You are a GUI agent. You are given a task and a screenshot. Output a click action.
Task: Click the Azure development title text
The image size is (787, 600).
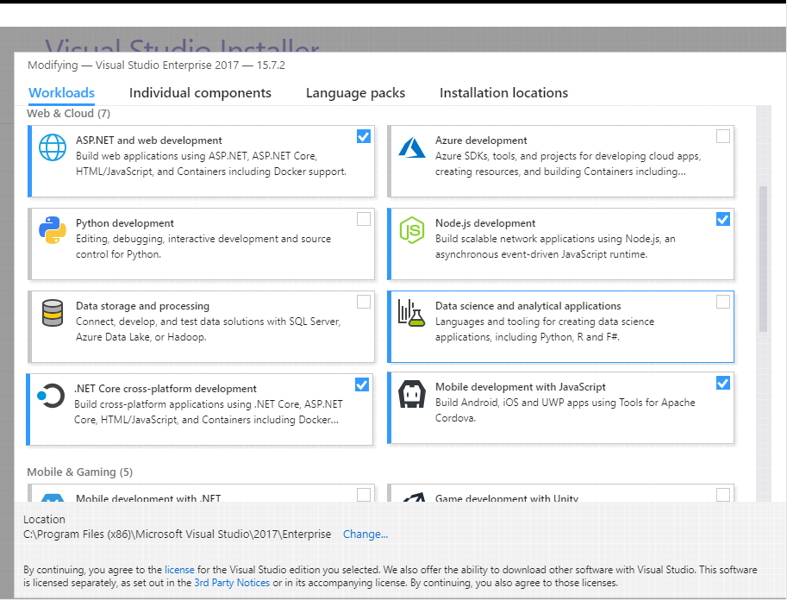(481, 141)
